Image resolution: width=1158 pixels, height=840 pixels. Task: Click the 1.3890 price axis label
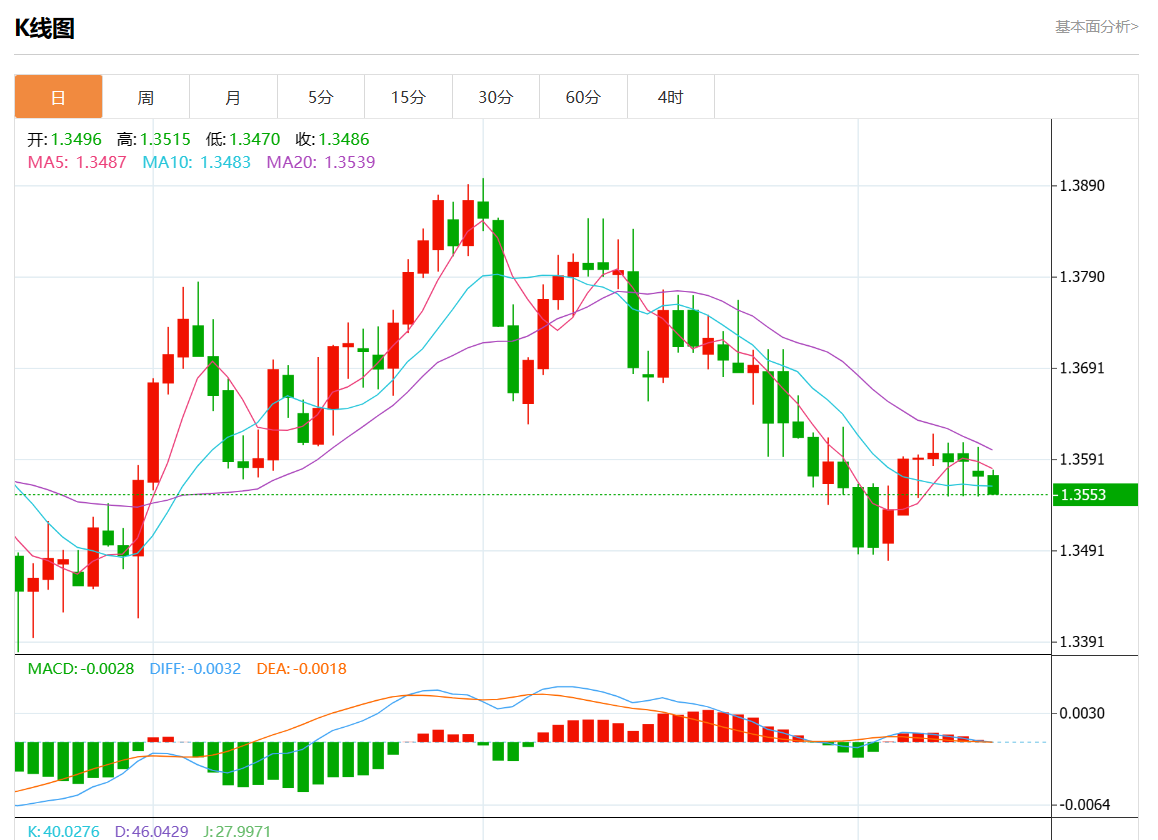pyautogui.click(x=1082, y=186)
